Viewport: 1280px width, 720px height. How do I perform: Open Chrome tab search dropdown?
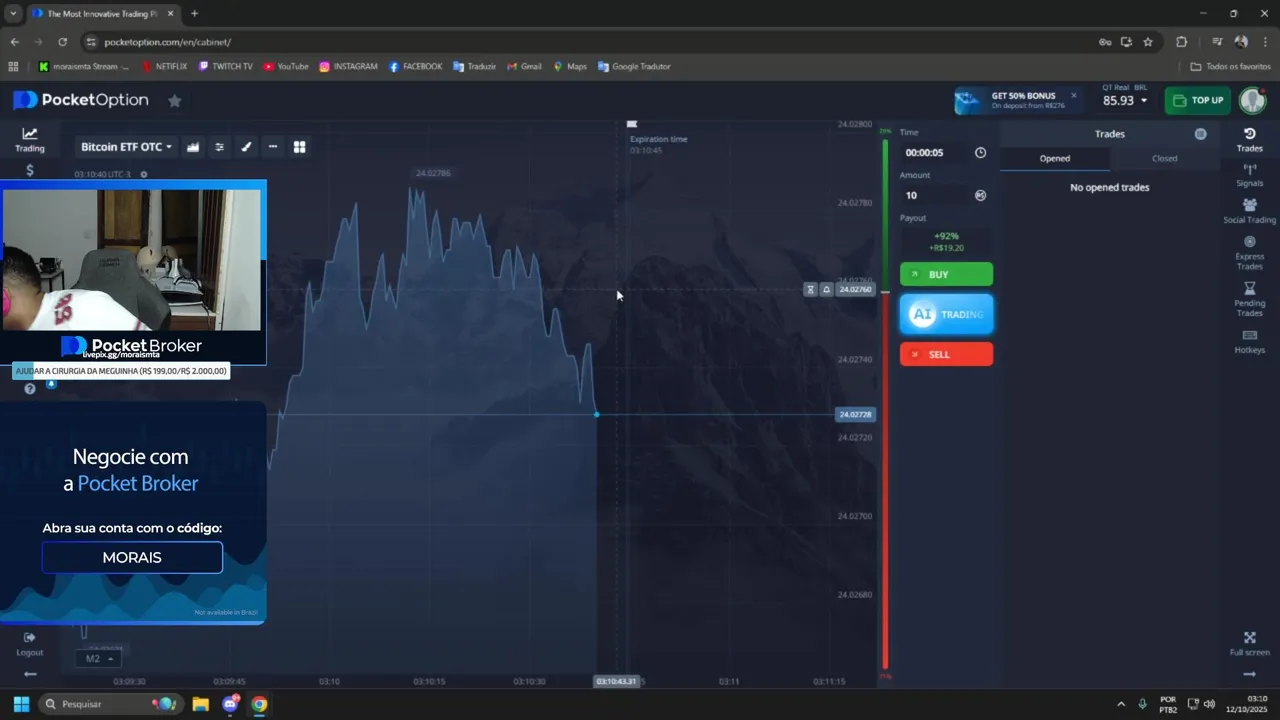[12, 14]
